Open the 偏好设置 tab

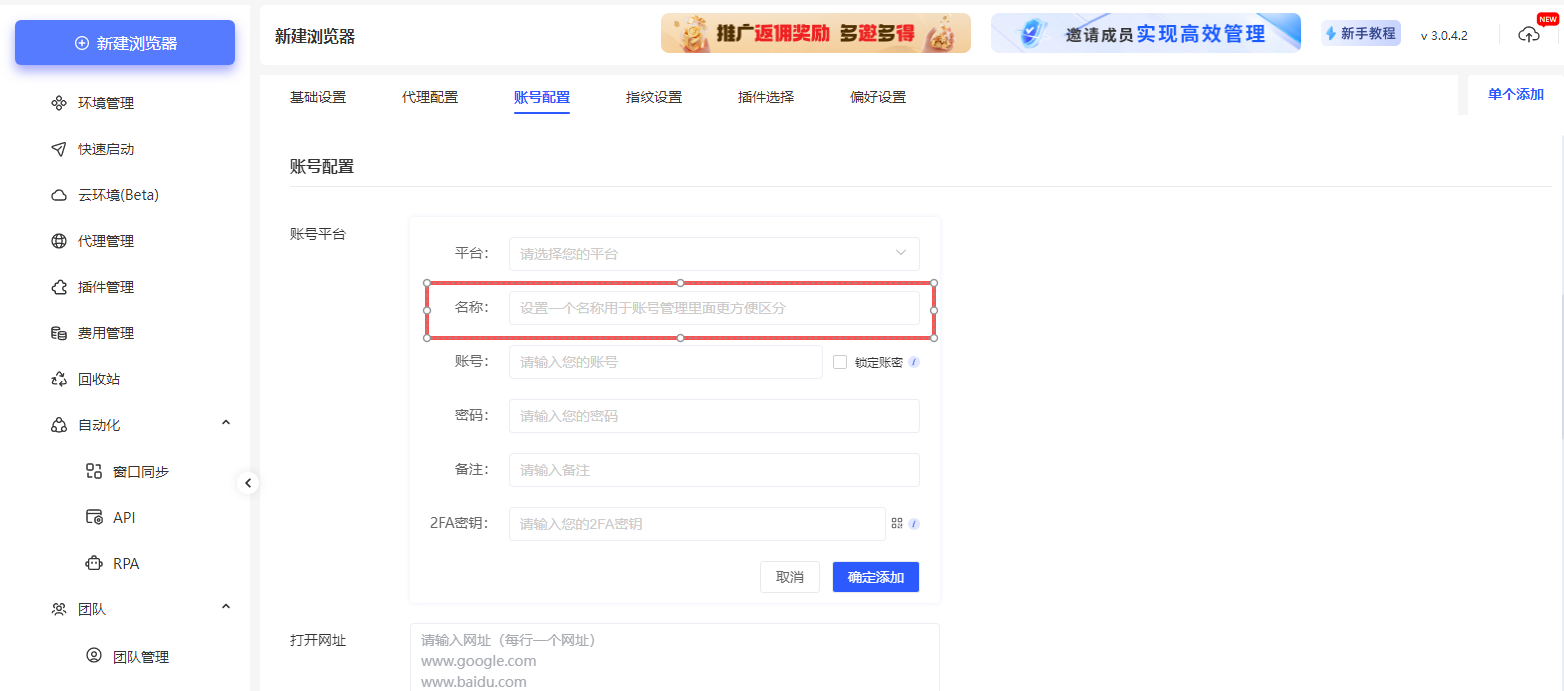(x=877, y=97)
